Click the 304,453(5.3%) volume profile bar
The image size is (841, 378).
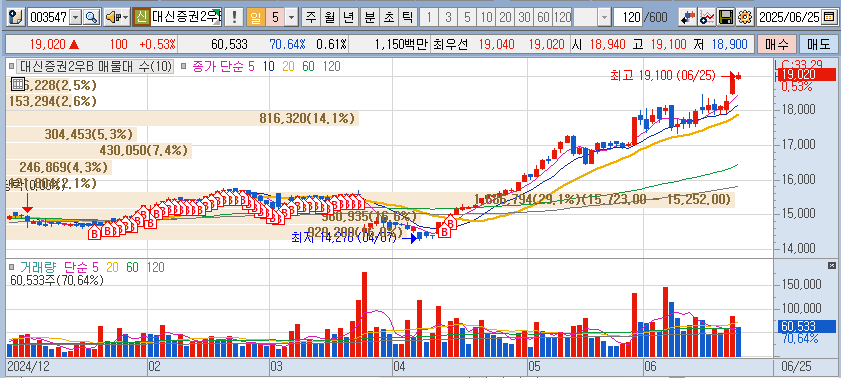pyautogui.click(x=71, y=134)
